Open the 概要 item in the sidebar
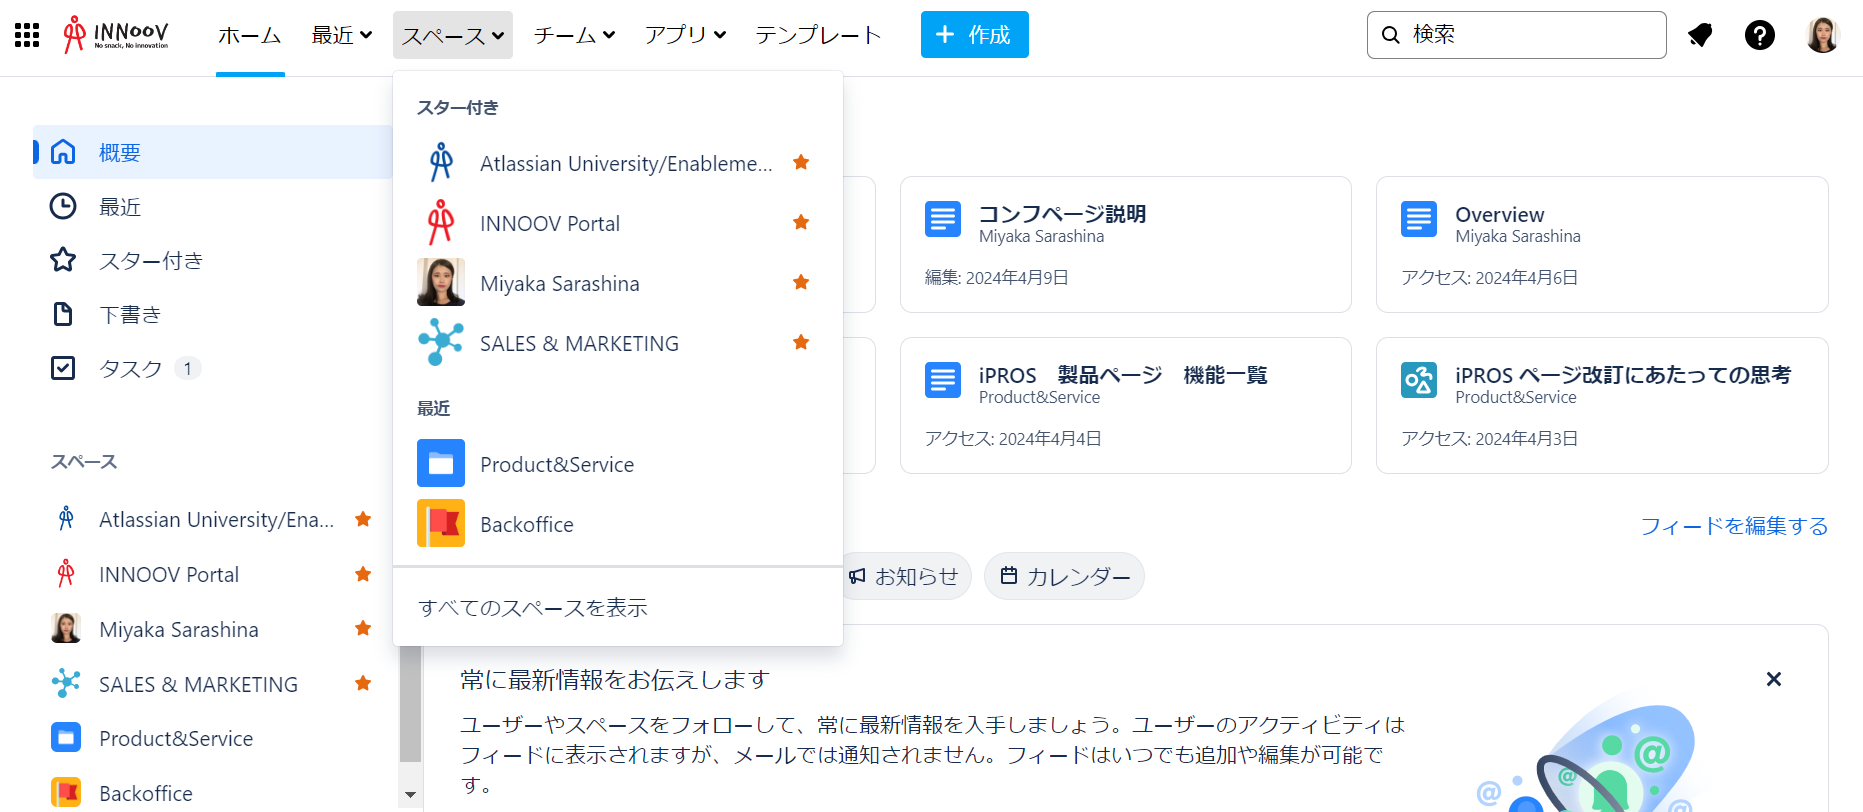The height and width of the screenshot is (812, 1863). [x=213, y=152]
